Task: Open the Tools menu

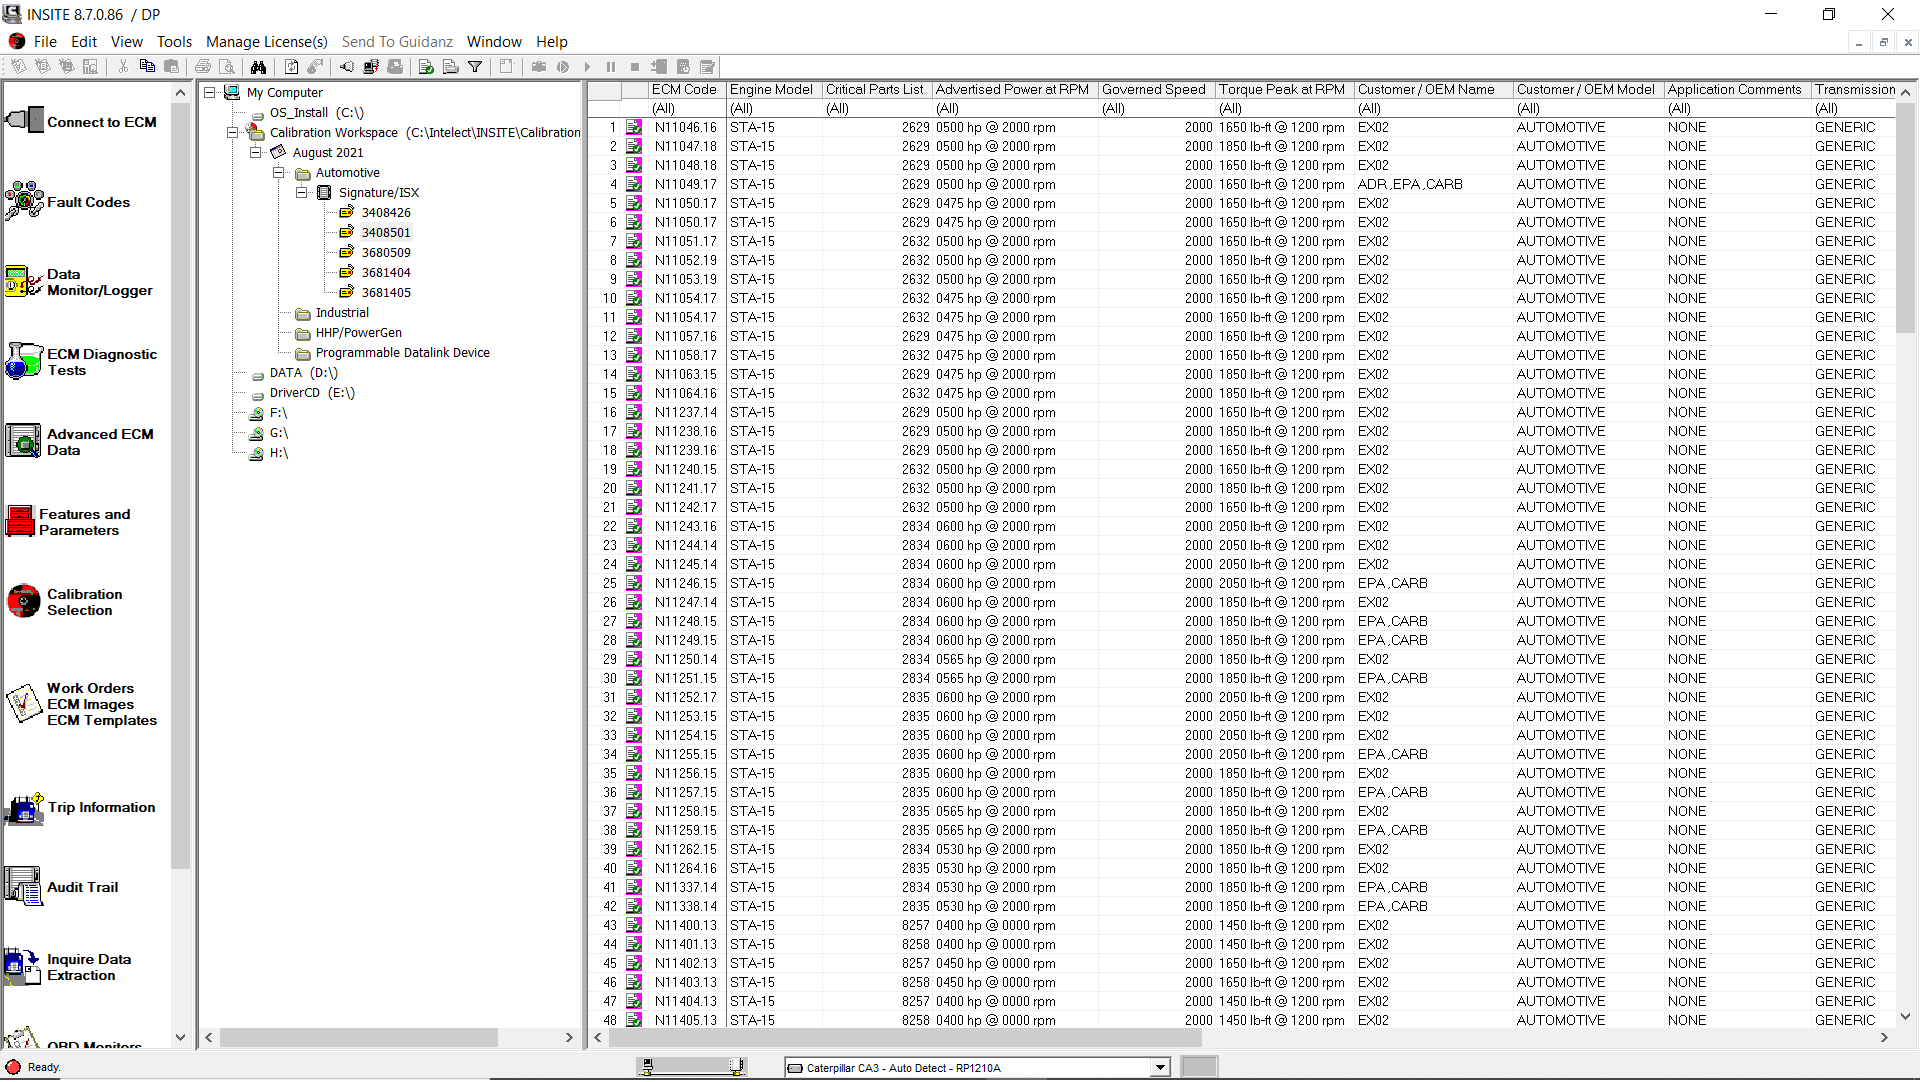Action: 174,41
